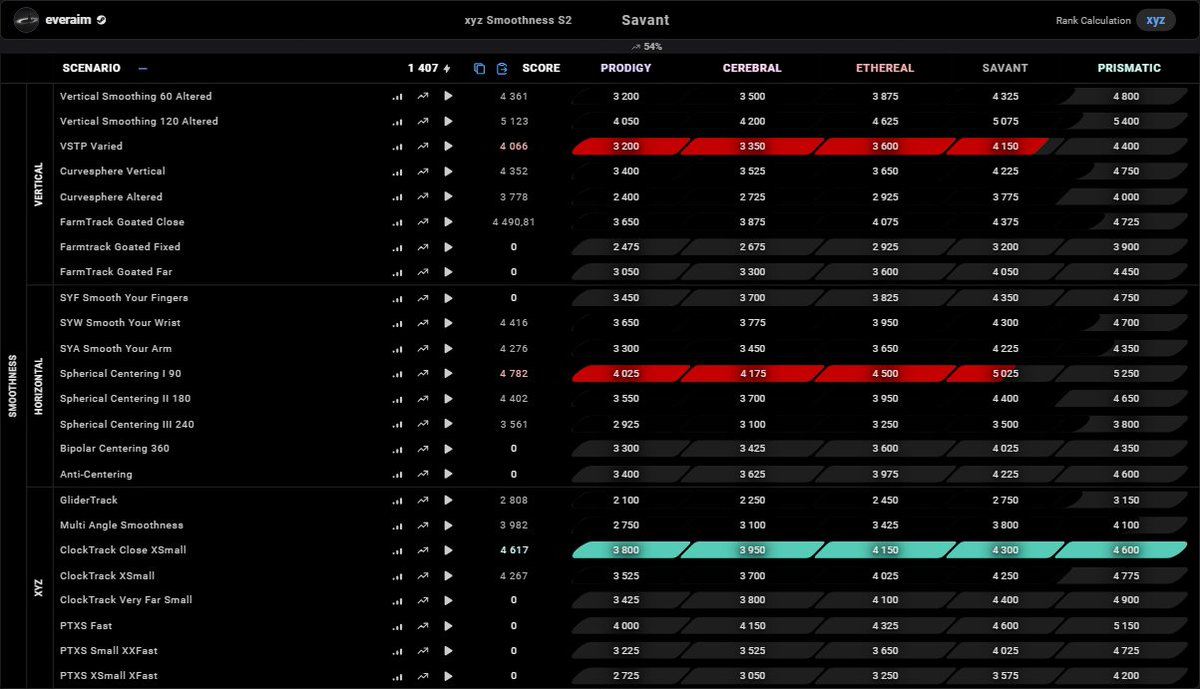The height and width of the screenshot is (689, 1200).
Task: Click the 54% progress indicator under Savant
Action: tap(646, 47)
